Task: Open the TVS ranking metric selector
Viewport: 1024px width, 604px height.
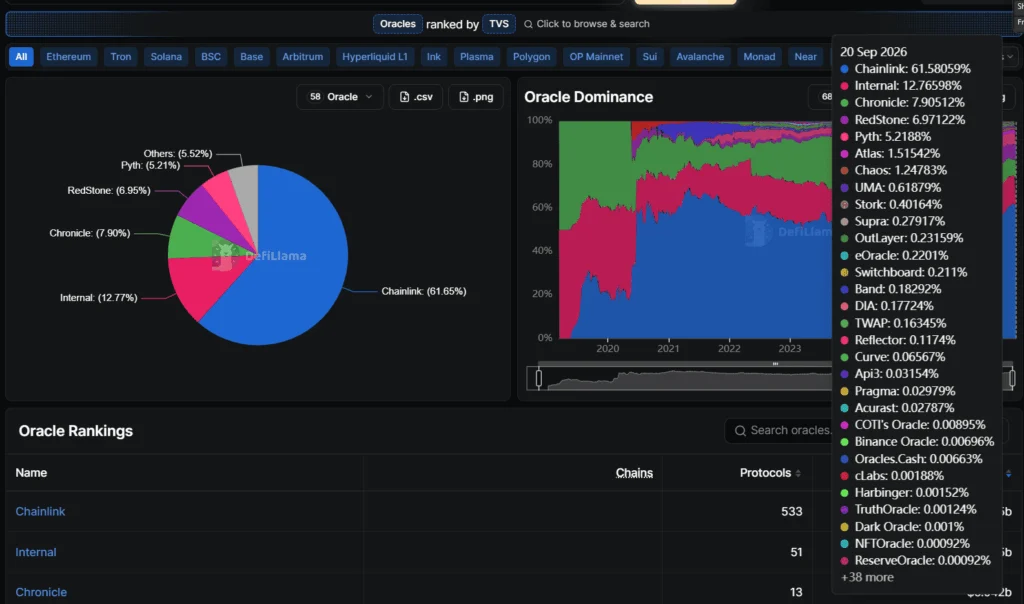Action: [x=499, y=24]
